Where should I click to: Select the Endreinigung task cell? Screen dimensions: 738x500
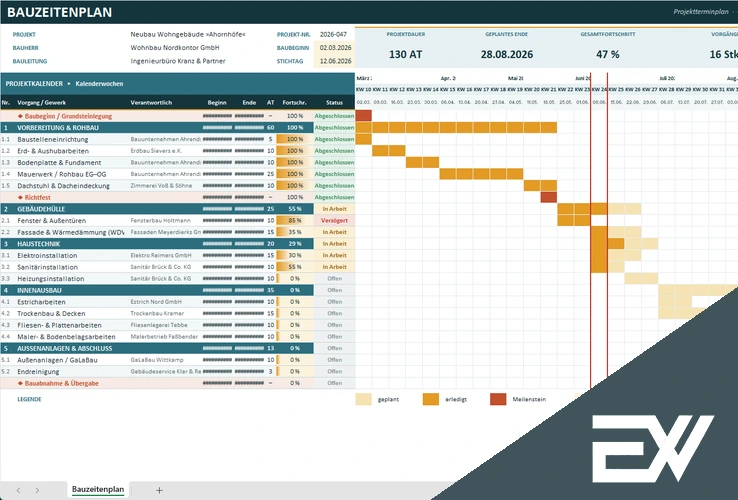tap(38, 371)
